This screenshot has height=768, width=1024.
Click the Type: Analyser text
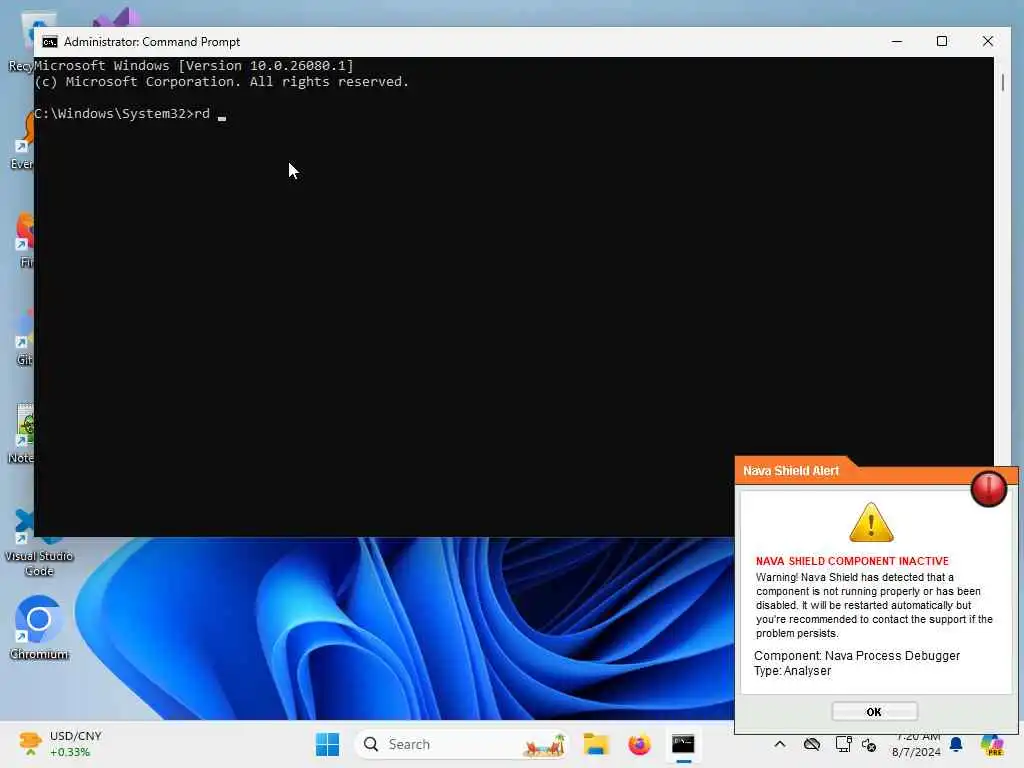pyautogui.click(x=792, y=671)
